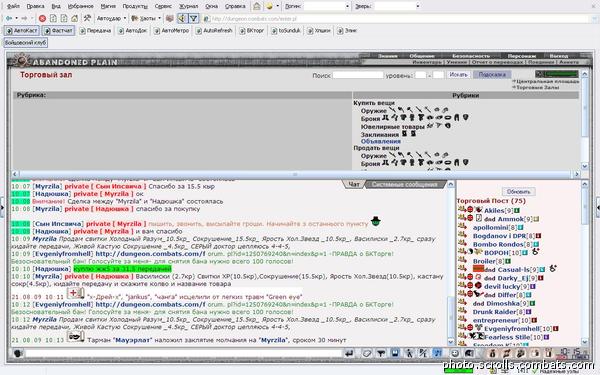The width and height of the screenshot is (600, 375).
Task: Toggle the АвтоКаст option button
Action: [x=21, y=31]
